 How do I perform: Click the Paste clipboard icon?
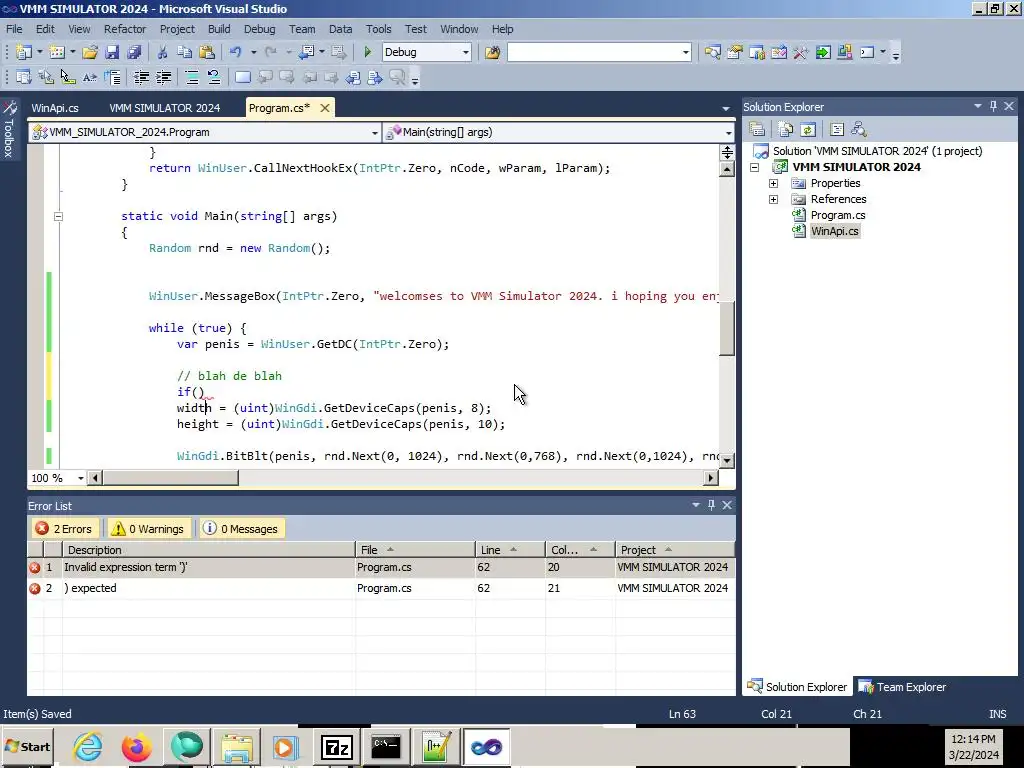207,52
